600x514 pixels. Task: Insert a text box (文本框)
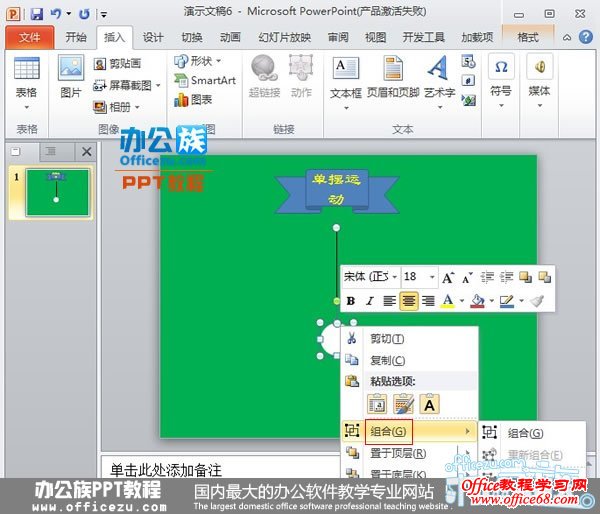pos(345,78)
